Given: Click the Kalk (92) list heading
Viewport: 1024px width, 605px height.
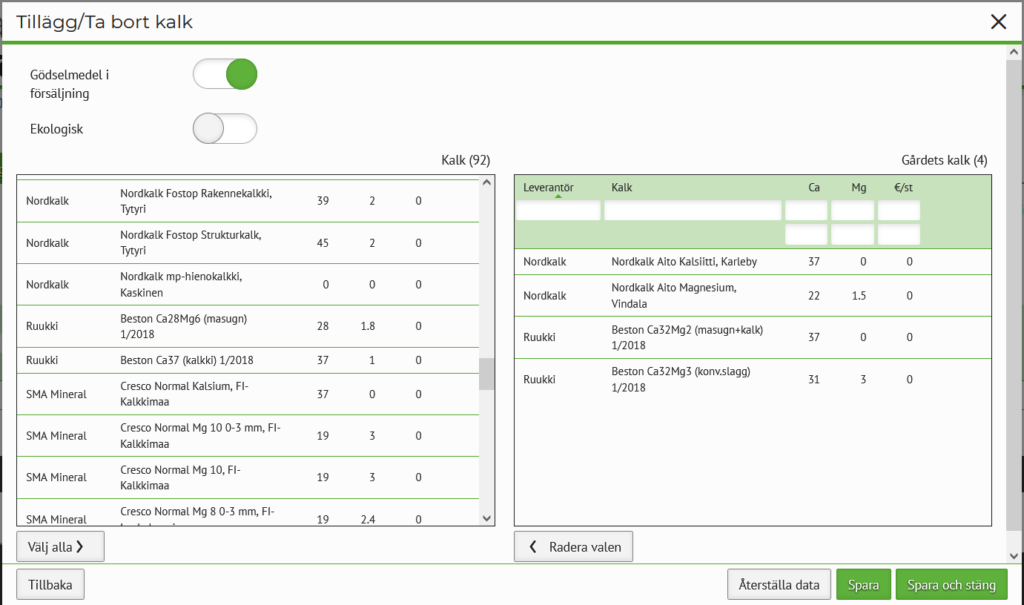Looking at the screenshot, I should (x=465, y=161).
